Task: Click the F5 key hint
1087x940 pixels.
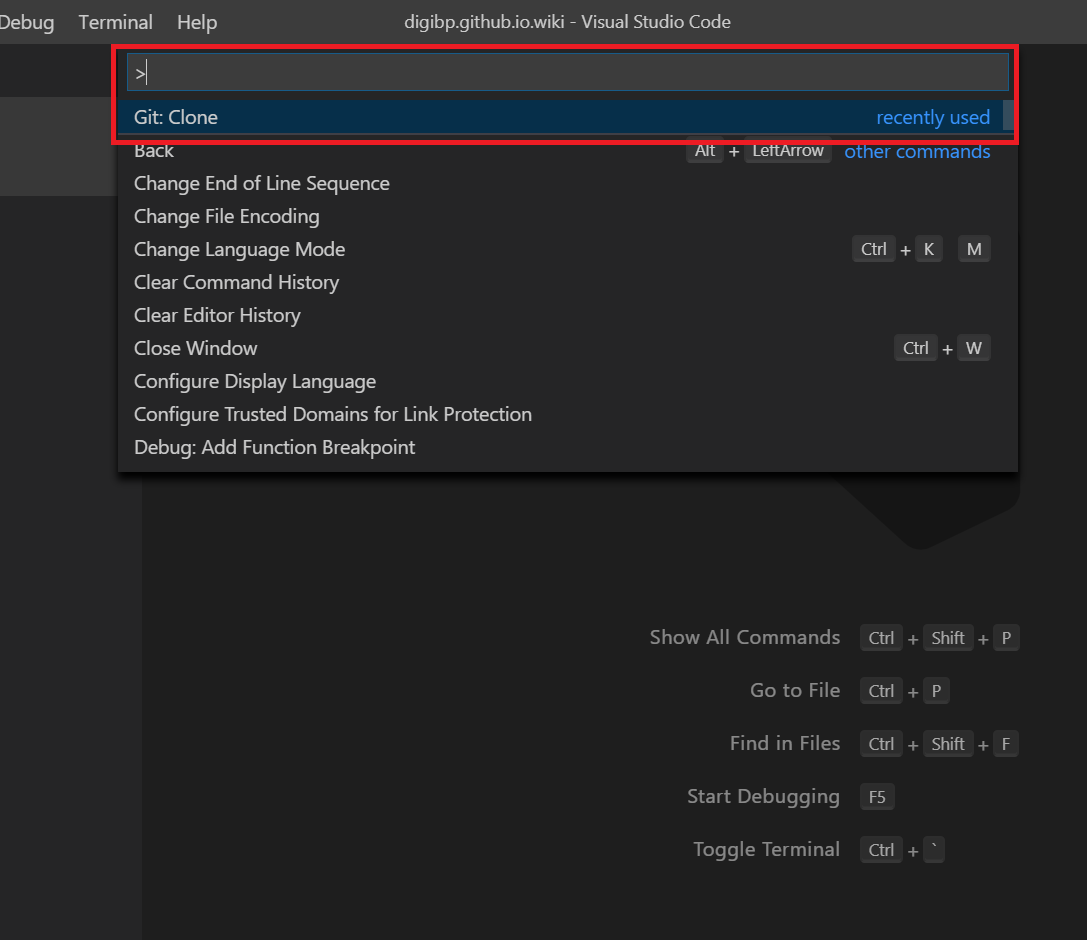Action: 877,797
